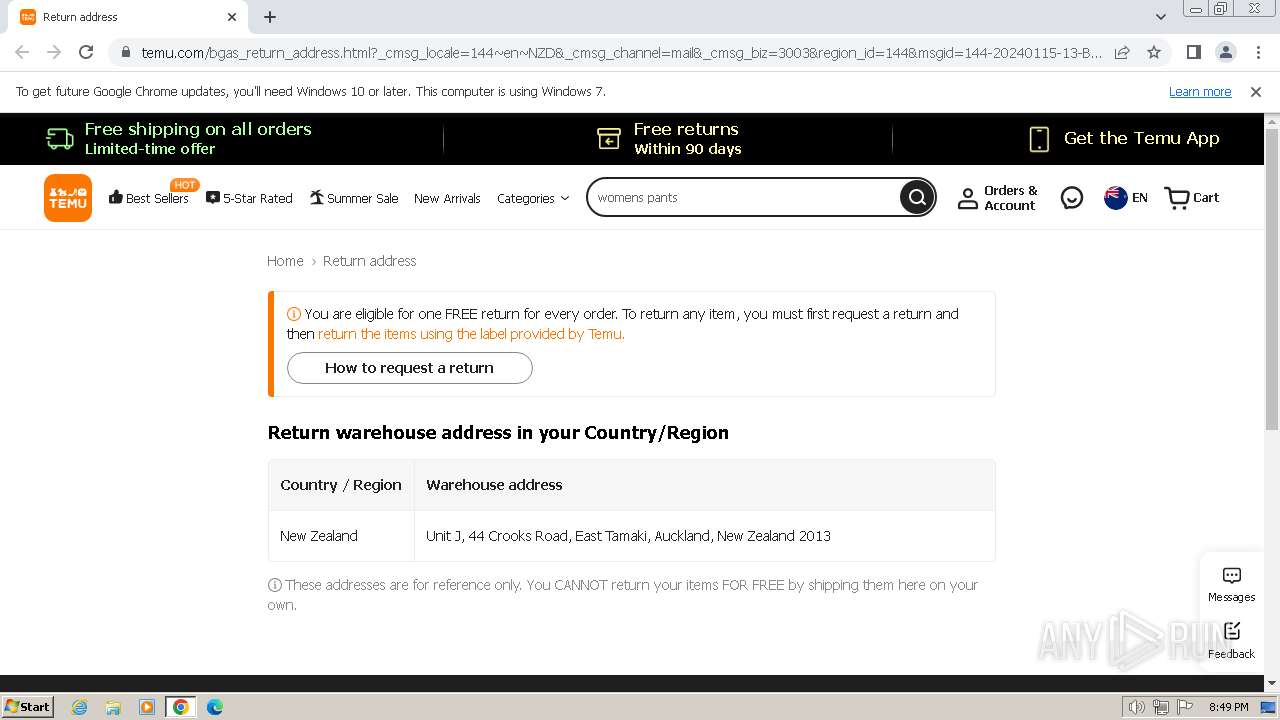This screenshot has width=1280, height=720.
Task: Switch to Chrome in taskbar
Action: click(181, 707)
